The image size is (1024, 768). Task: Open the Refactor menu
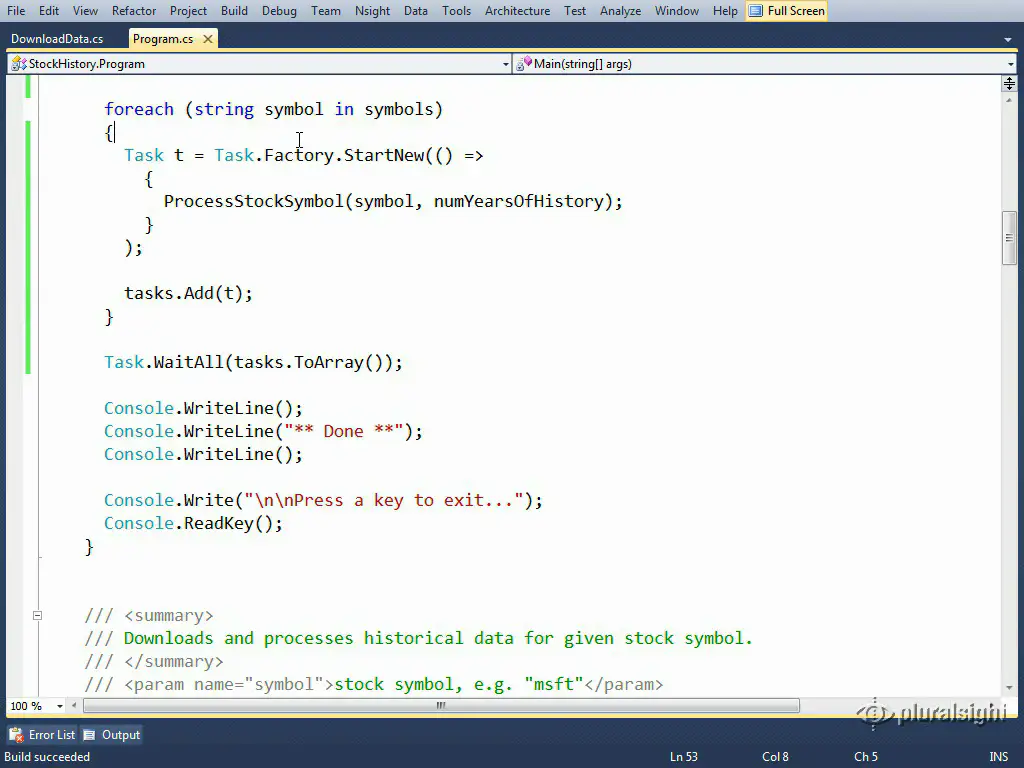pos(134,11)
